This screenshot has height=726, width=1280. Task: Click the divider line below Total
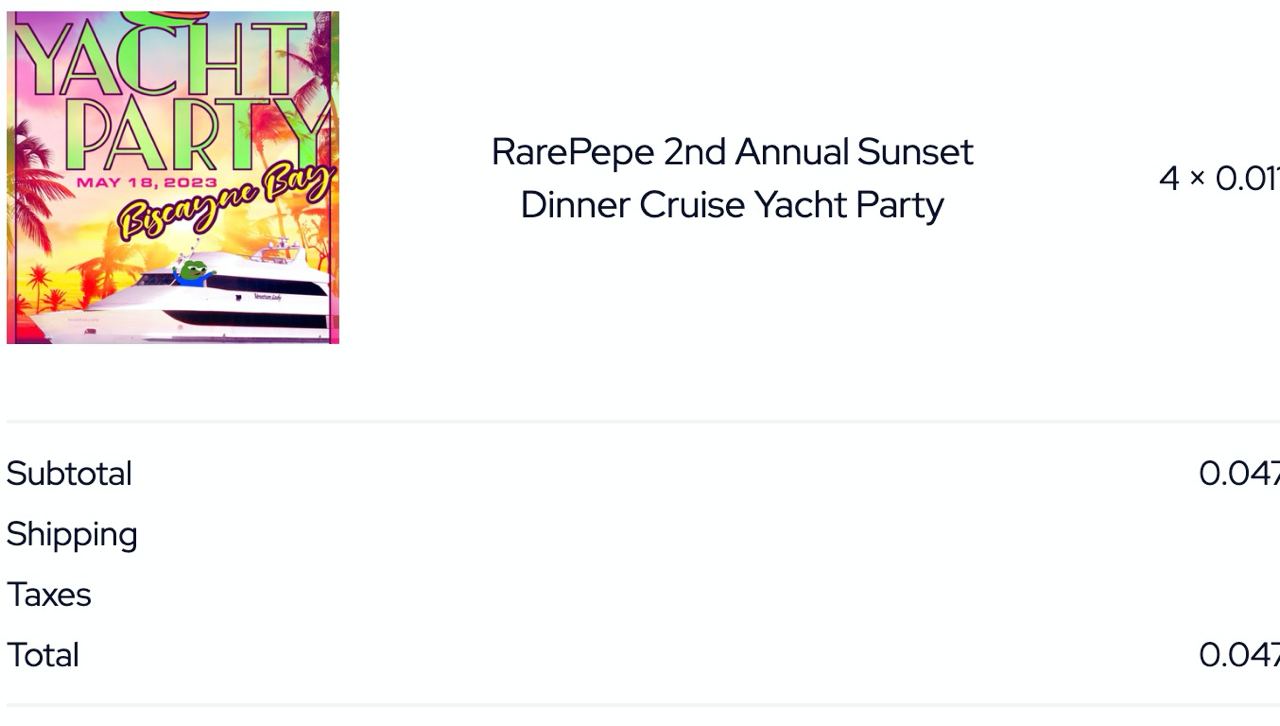click(x=643, y=705)
